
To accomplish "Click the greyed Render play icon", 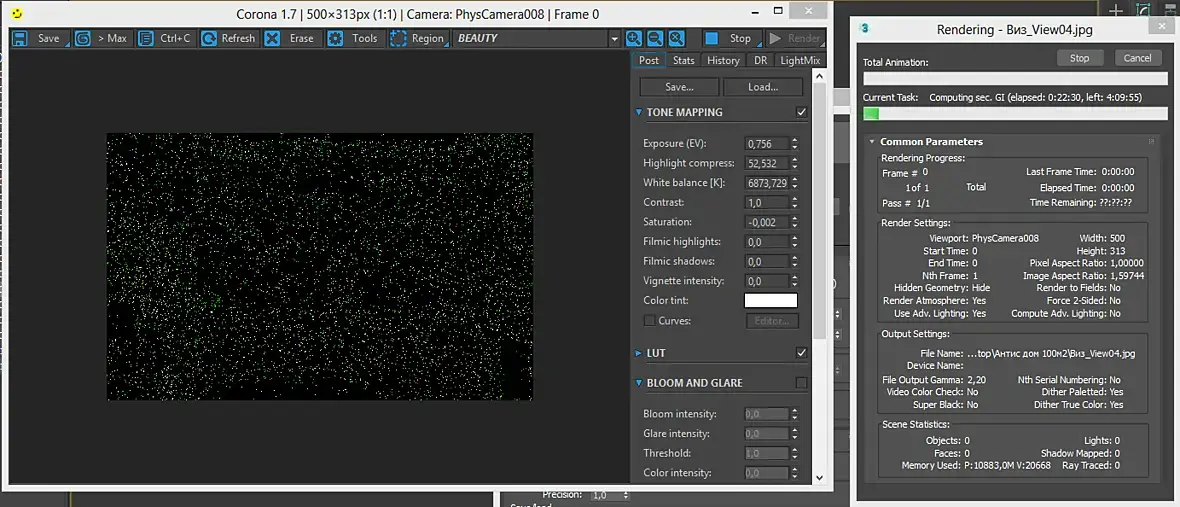I will coord(774,38).
